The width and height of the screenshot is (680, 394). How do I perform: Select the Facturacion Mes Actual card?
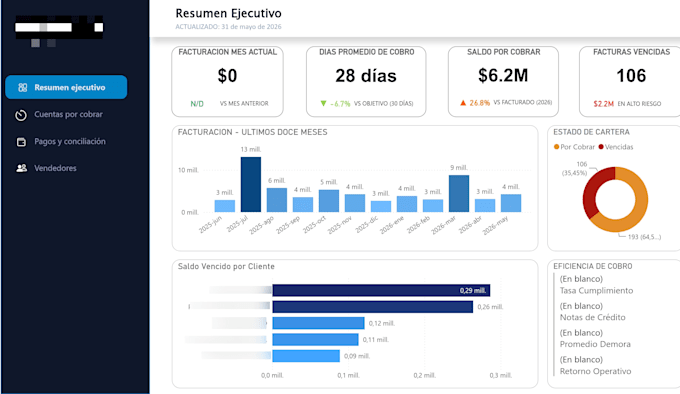click(x=227, y=81)
